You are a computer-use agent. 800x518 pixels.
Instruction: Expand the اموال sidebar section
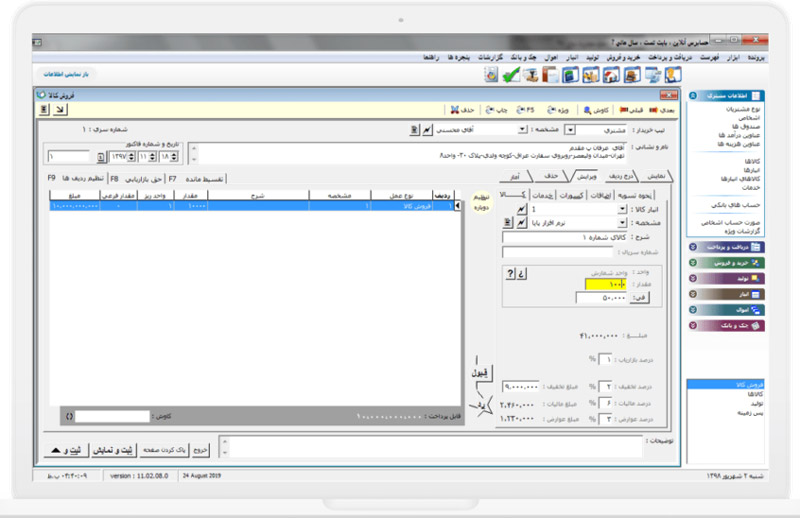coord(727,310)
